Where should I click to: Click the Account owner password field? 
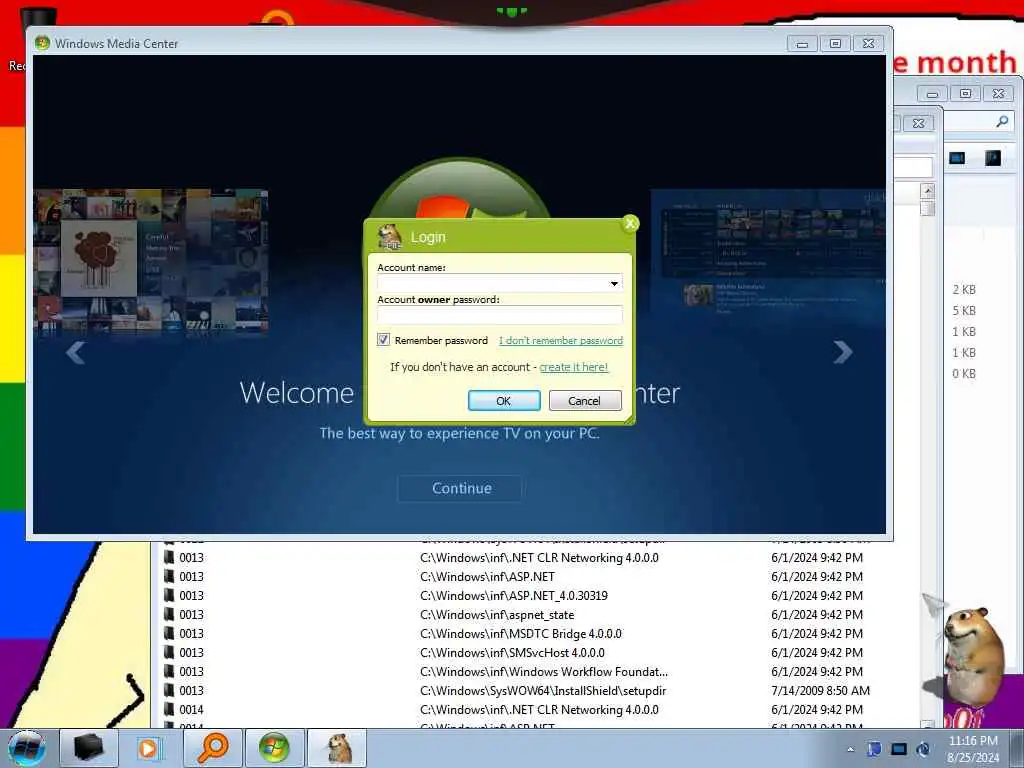[x=500, y=315]
